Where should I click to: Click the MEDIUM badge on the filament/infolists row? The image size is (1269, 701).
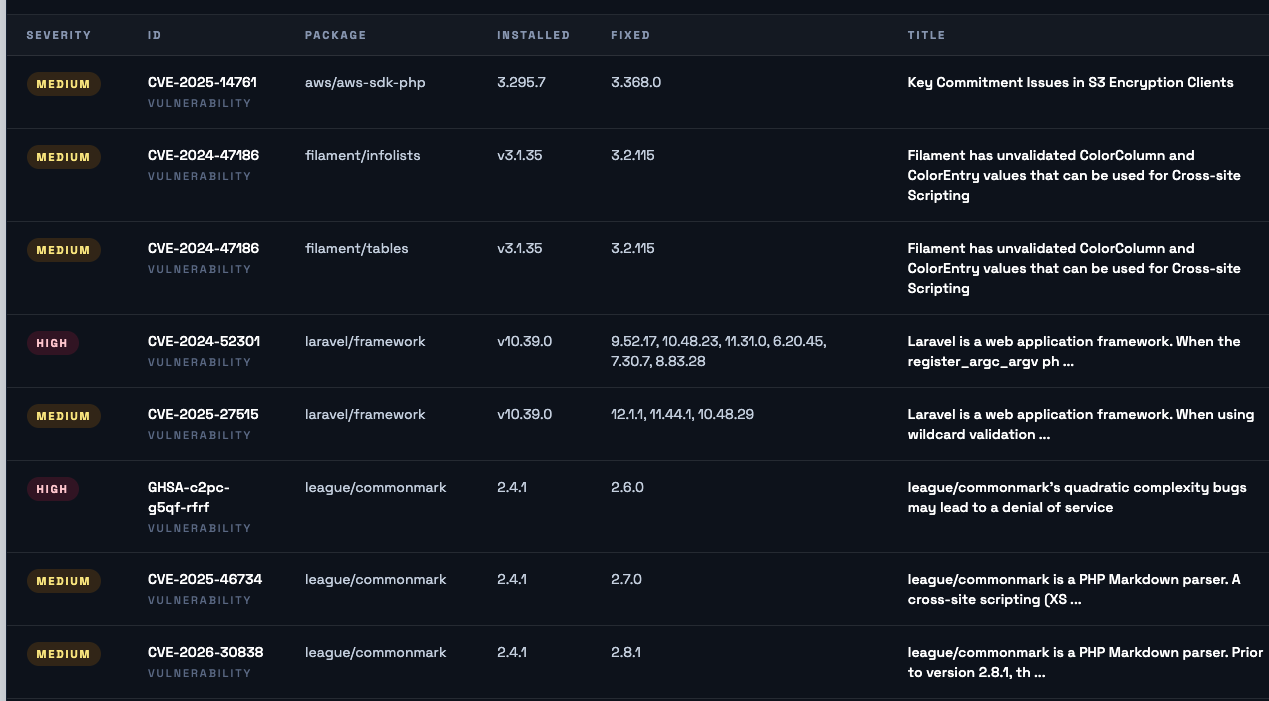63,157
